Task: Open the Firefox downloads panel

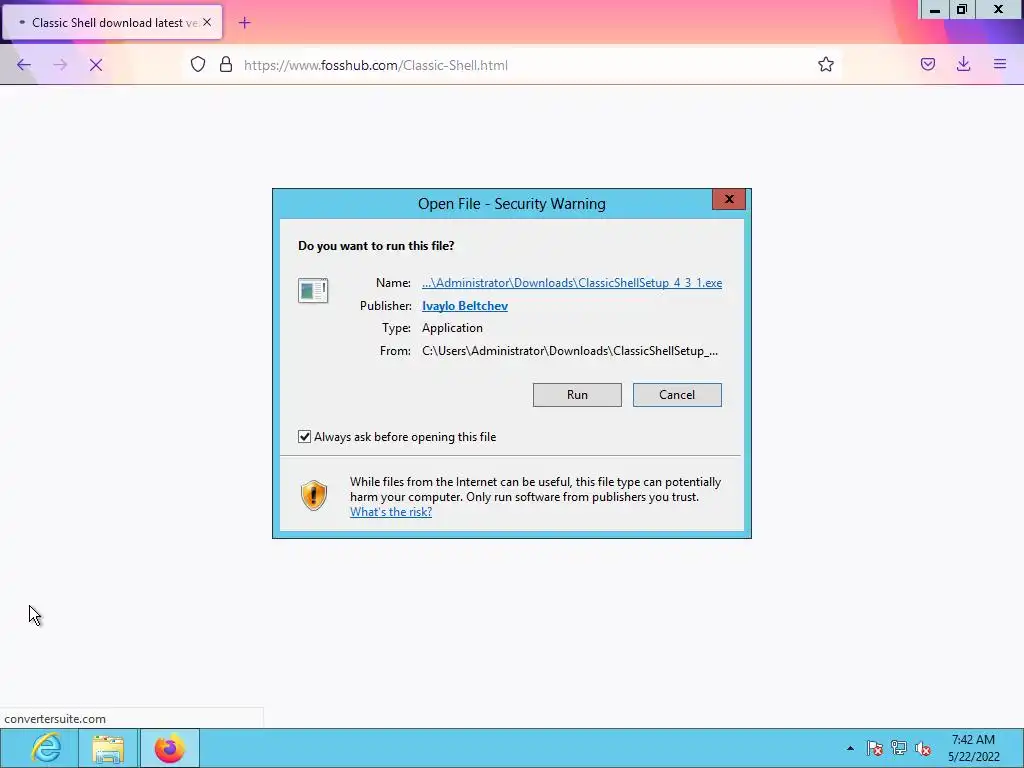Action: click(963, 64)
